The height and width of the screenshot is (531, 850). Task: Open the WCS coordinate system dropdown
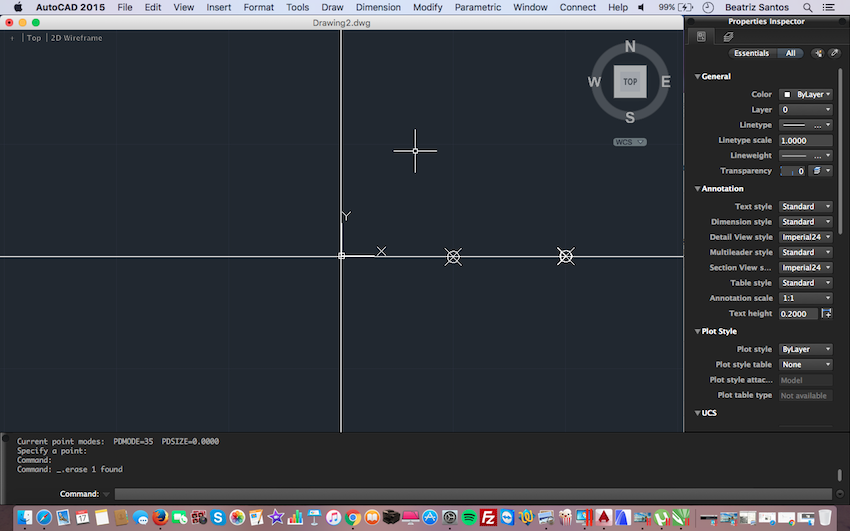pos(629,142)
